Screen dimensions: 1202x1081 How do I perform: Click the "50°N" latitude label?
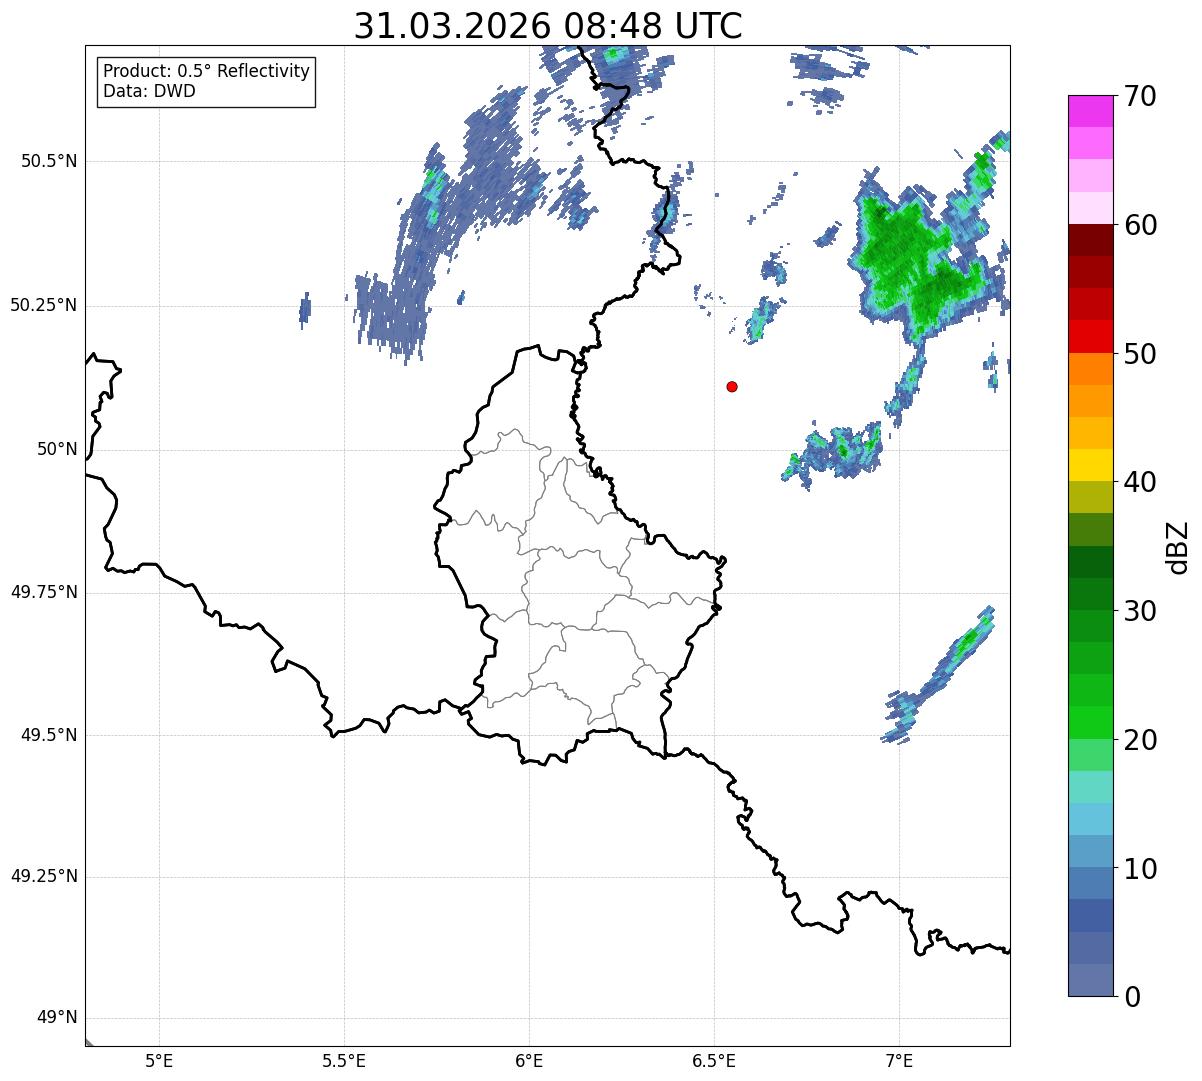tap(57, 449)
